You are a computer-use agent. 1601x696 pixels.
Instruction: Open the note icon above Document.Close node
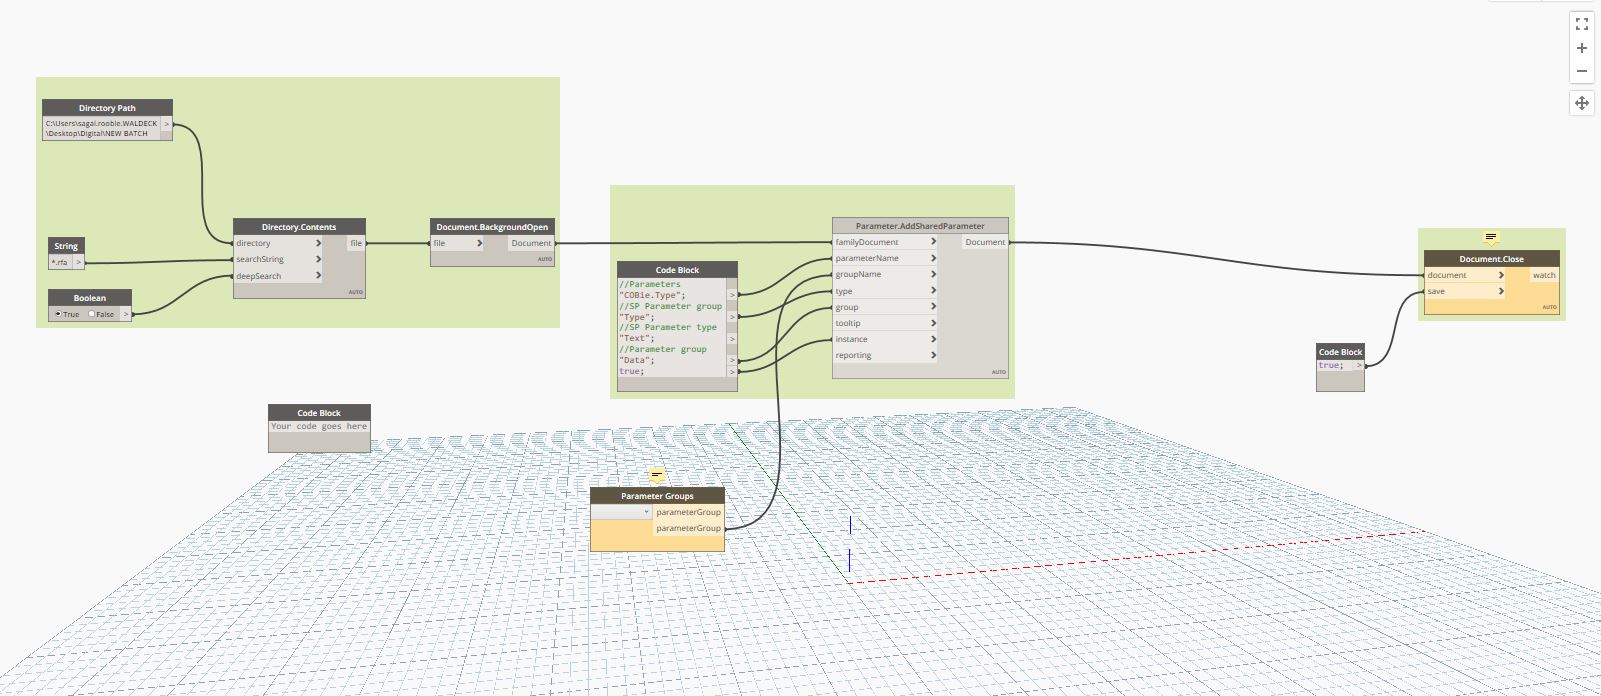click(1491, 238)
